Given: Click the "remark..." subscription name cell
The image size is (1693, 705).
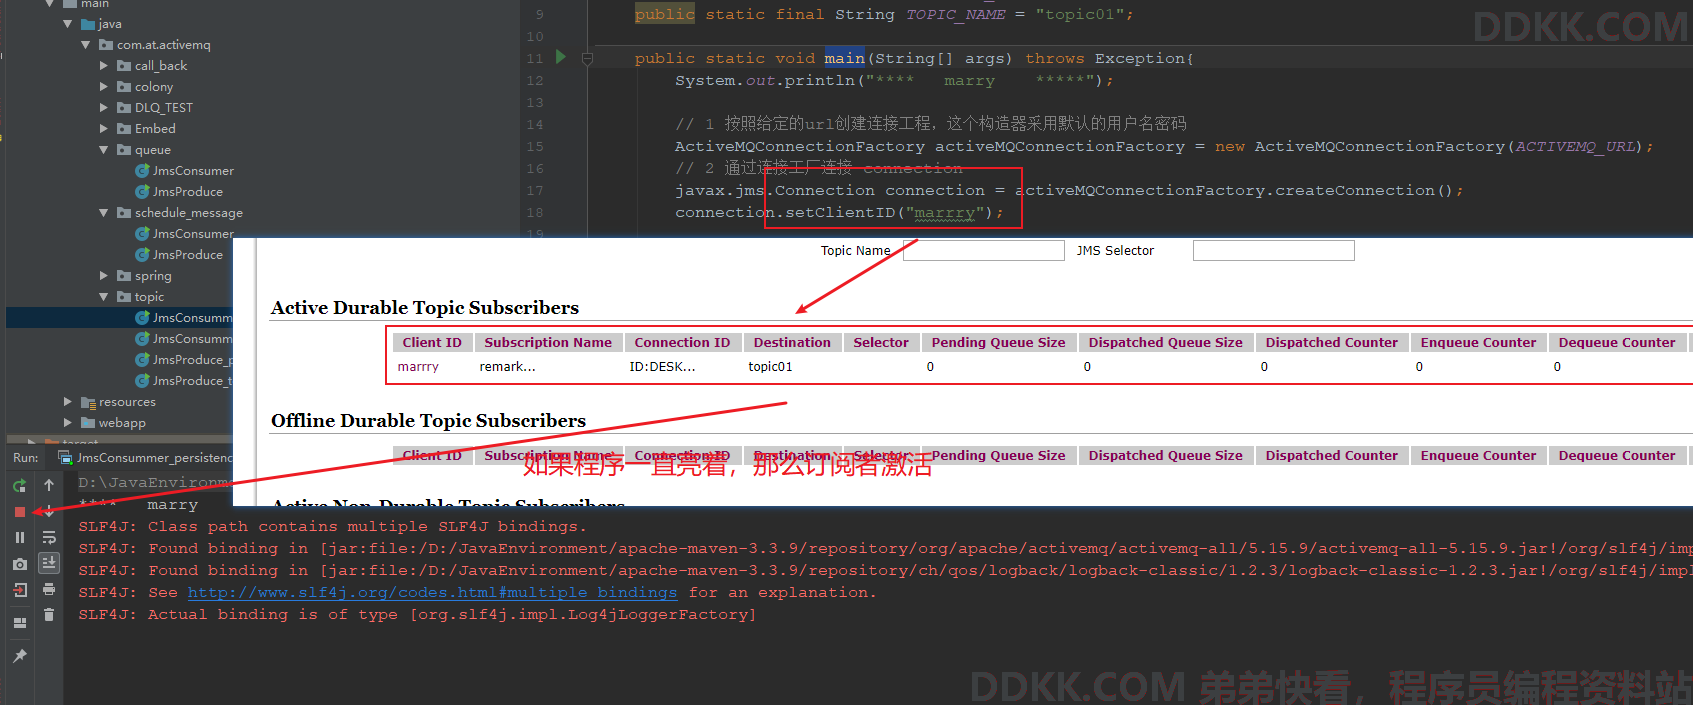Looking at the screenshot, I should point(507,367).
